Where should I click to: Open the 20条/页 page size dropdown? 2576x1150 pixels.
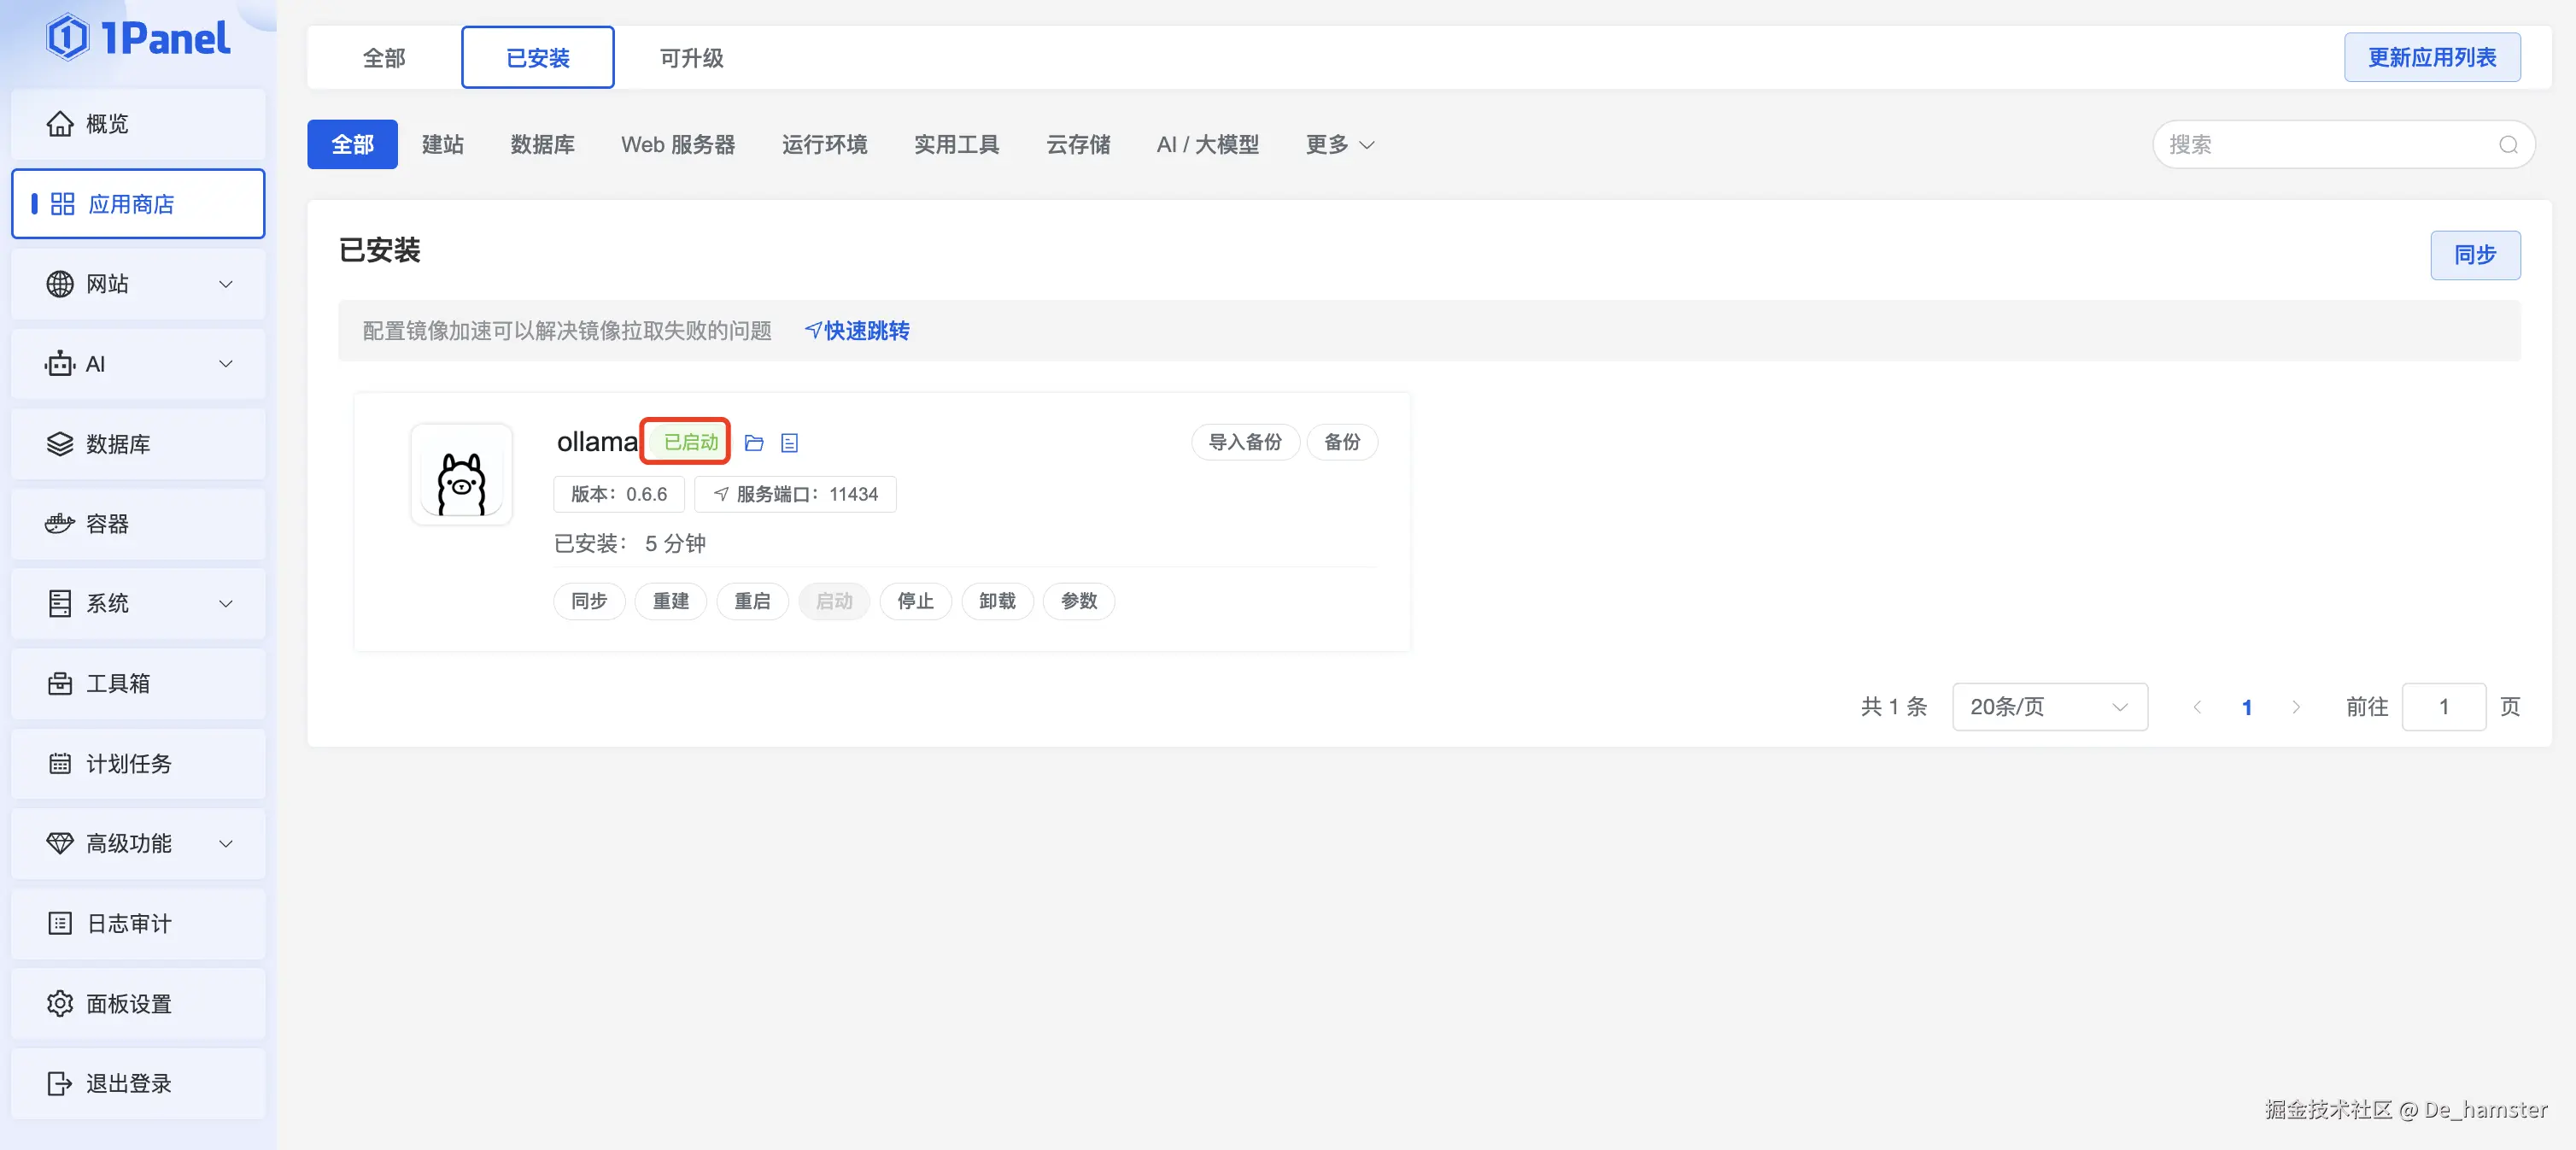click(x=2049, y=707)
